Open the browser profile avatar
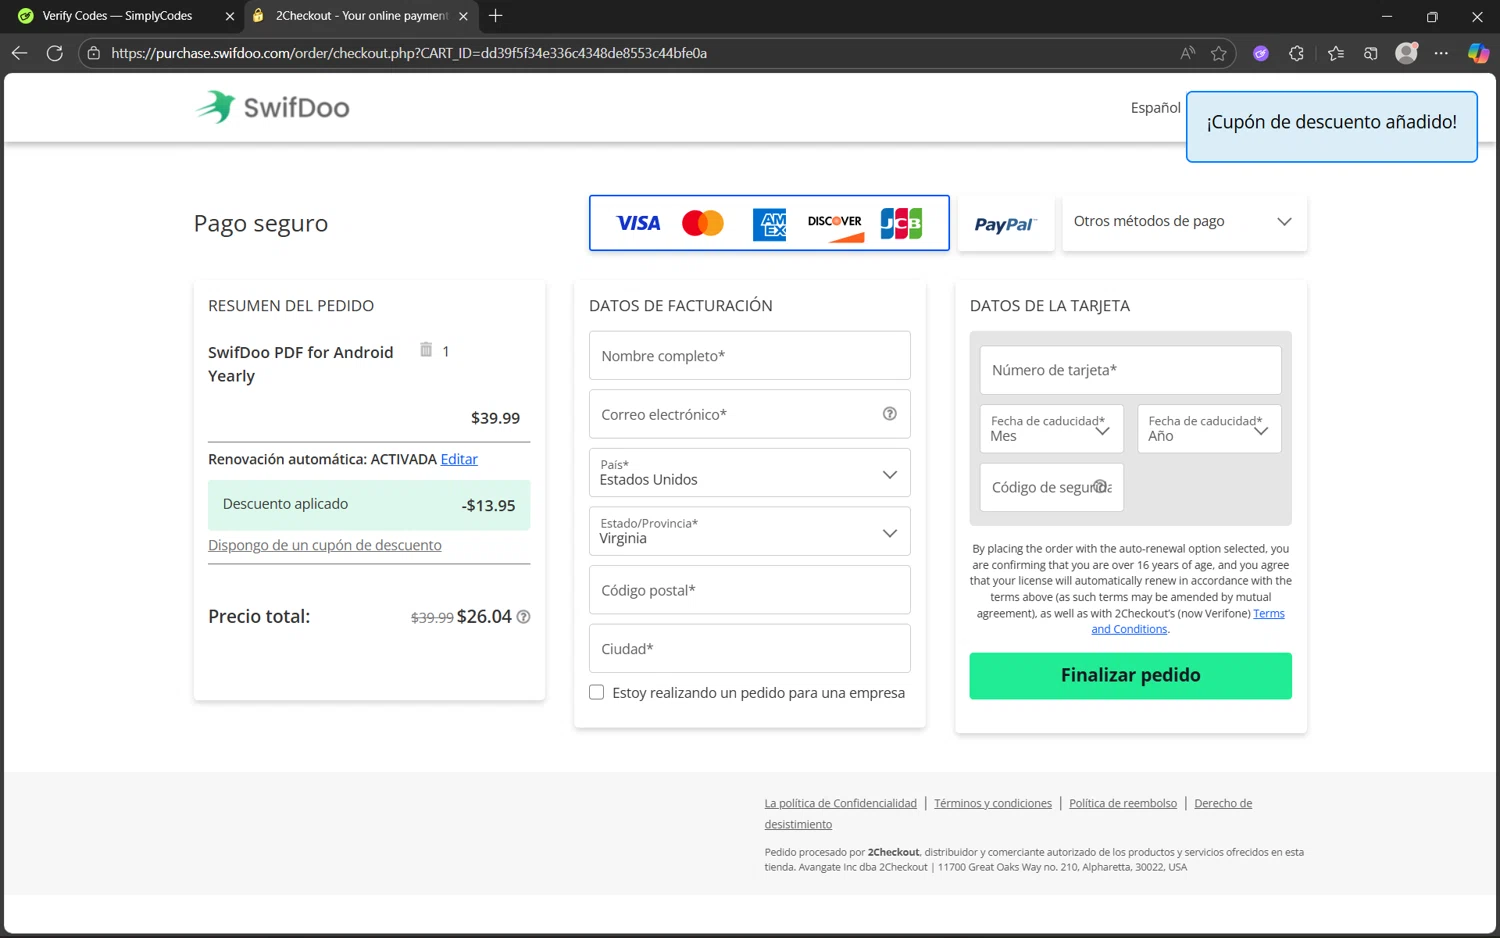Screen dimensions: 1500x938 1406,53
